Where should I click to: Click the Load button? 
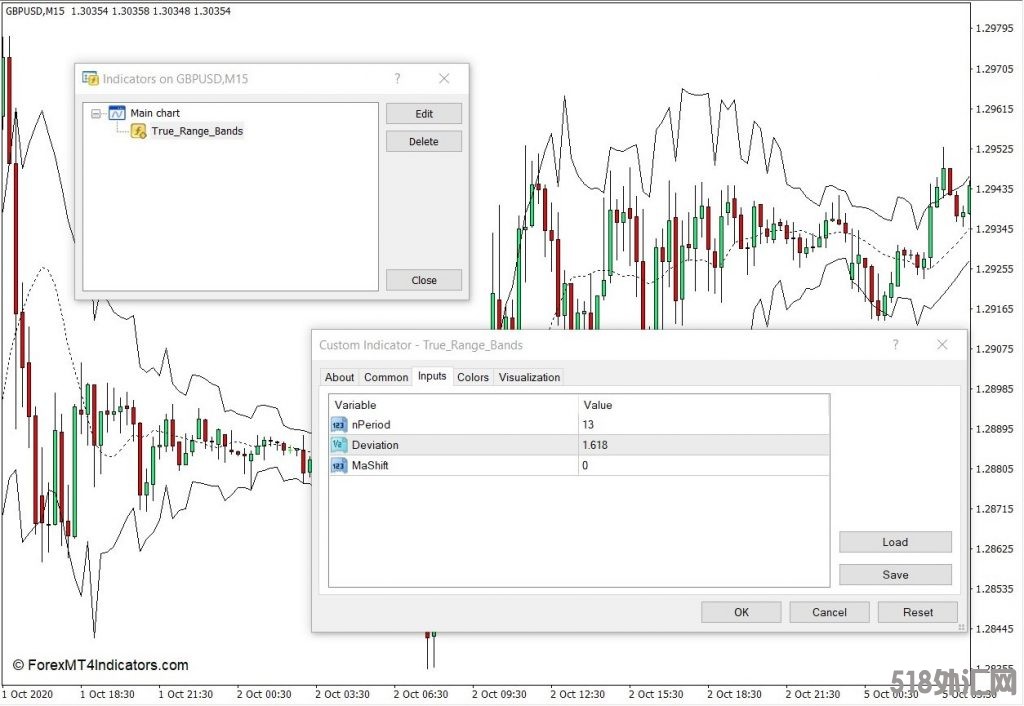point(895,542)
